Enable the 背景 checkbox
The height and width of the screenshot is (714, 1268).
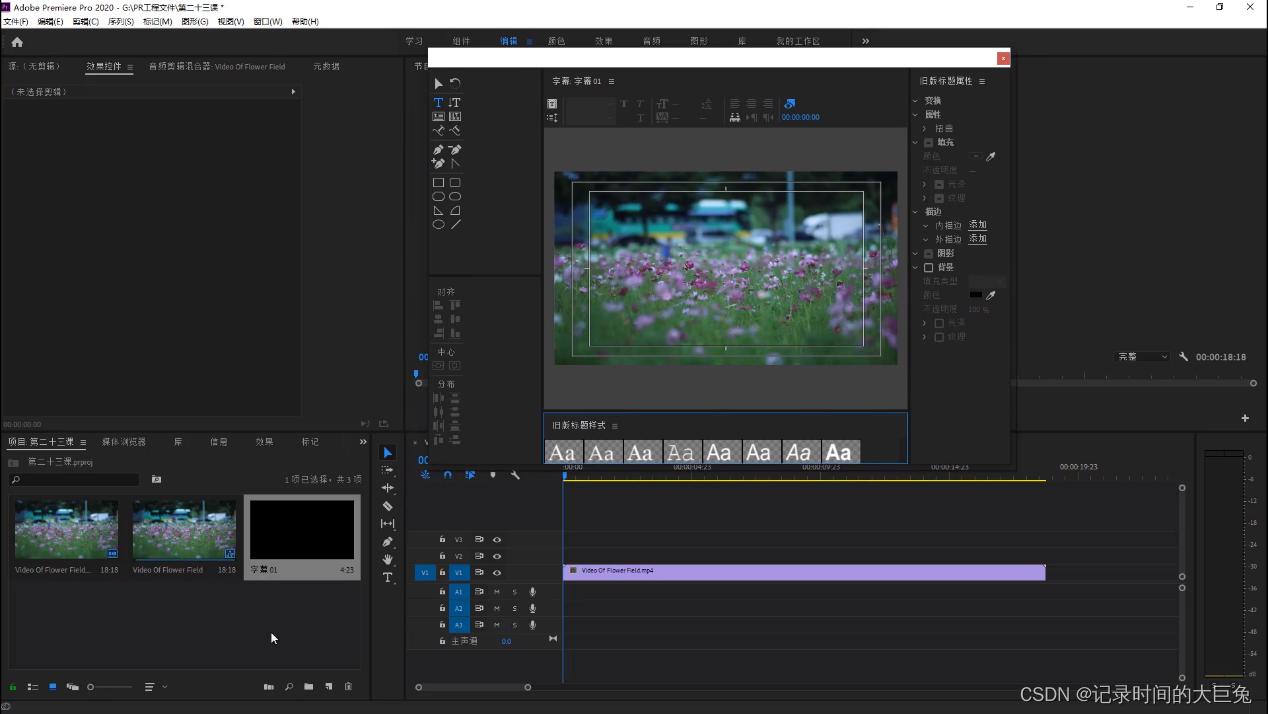point(928,268)
